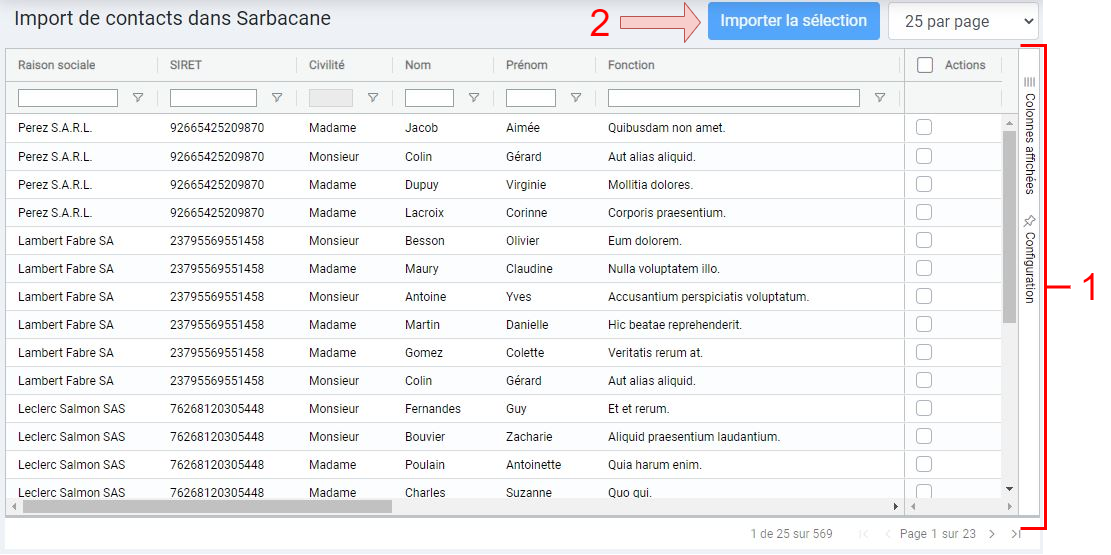Open filter icon for Raison sociale column
The height and width of the screenshot is (555, 1111).
point(138,98)
